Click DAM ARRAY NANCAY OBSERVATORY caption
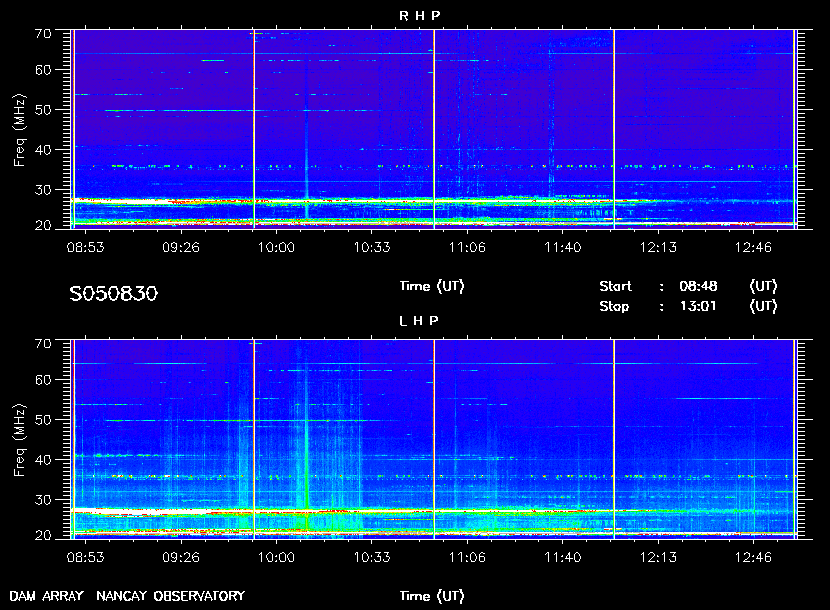Screen dimensions: 830x610 (127, 596)
